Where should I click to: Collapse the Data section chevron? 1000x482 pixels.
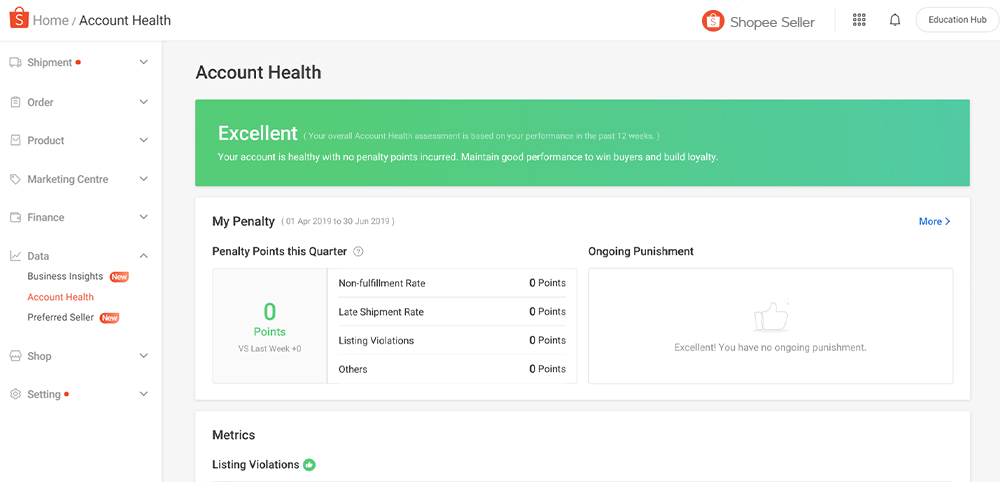(x=143, y=256)
